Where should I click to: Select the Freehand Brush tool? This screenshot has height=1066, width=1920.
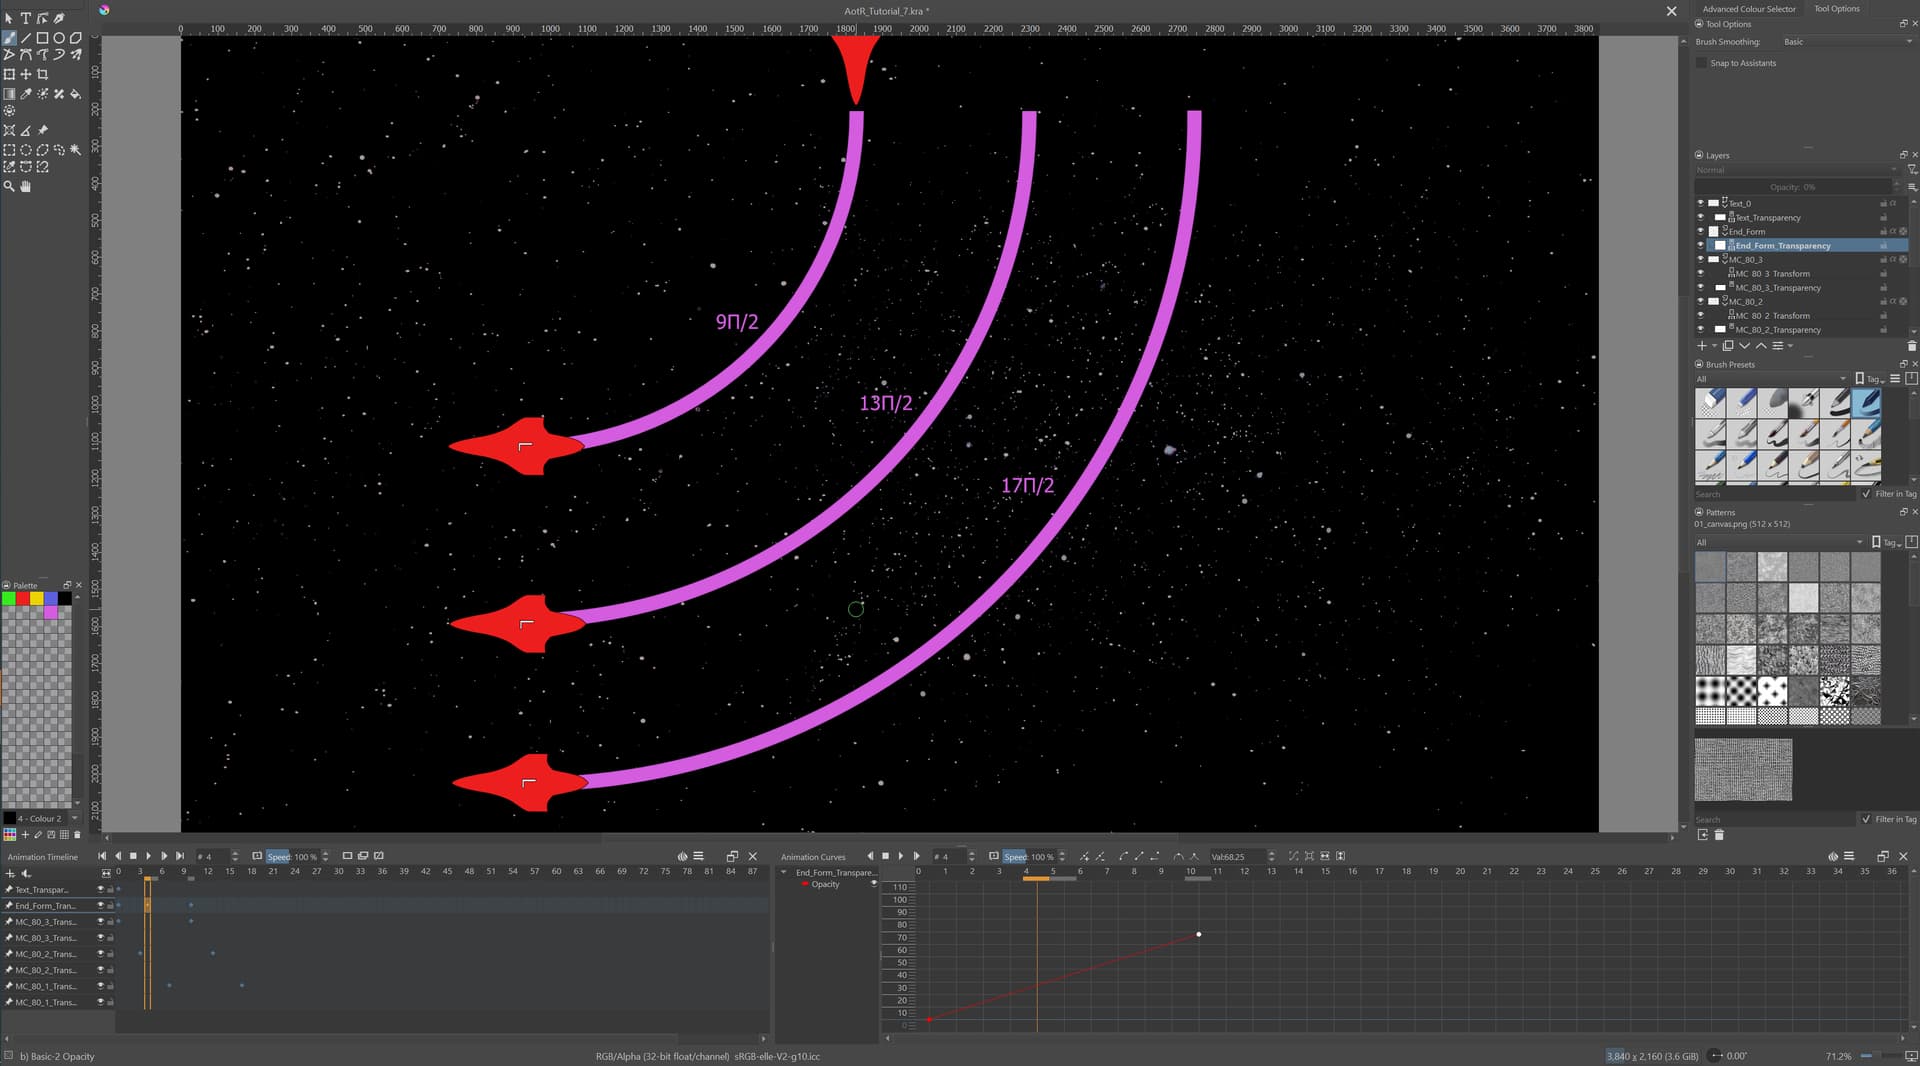click(9, 37)
